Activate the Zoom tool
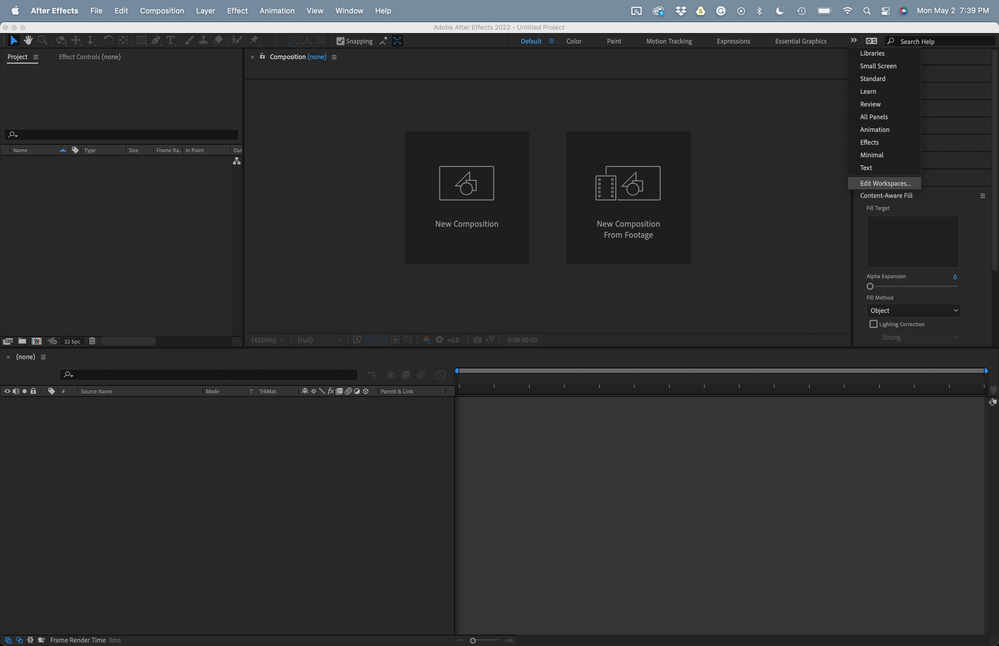The height and width of the screenshot is (646, 999). pos(40,40)
